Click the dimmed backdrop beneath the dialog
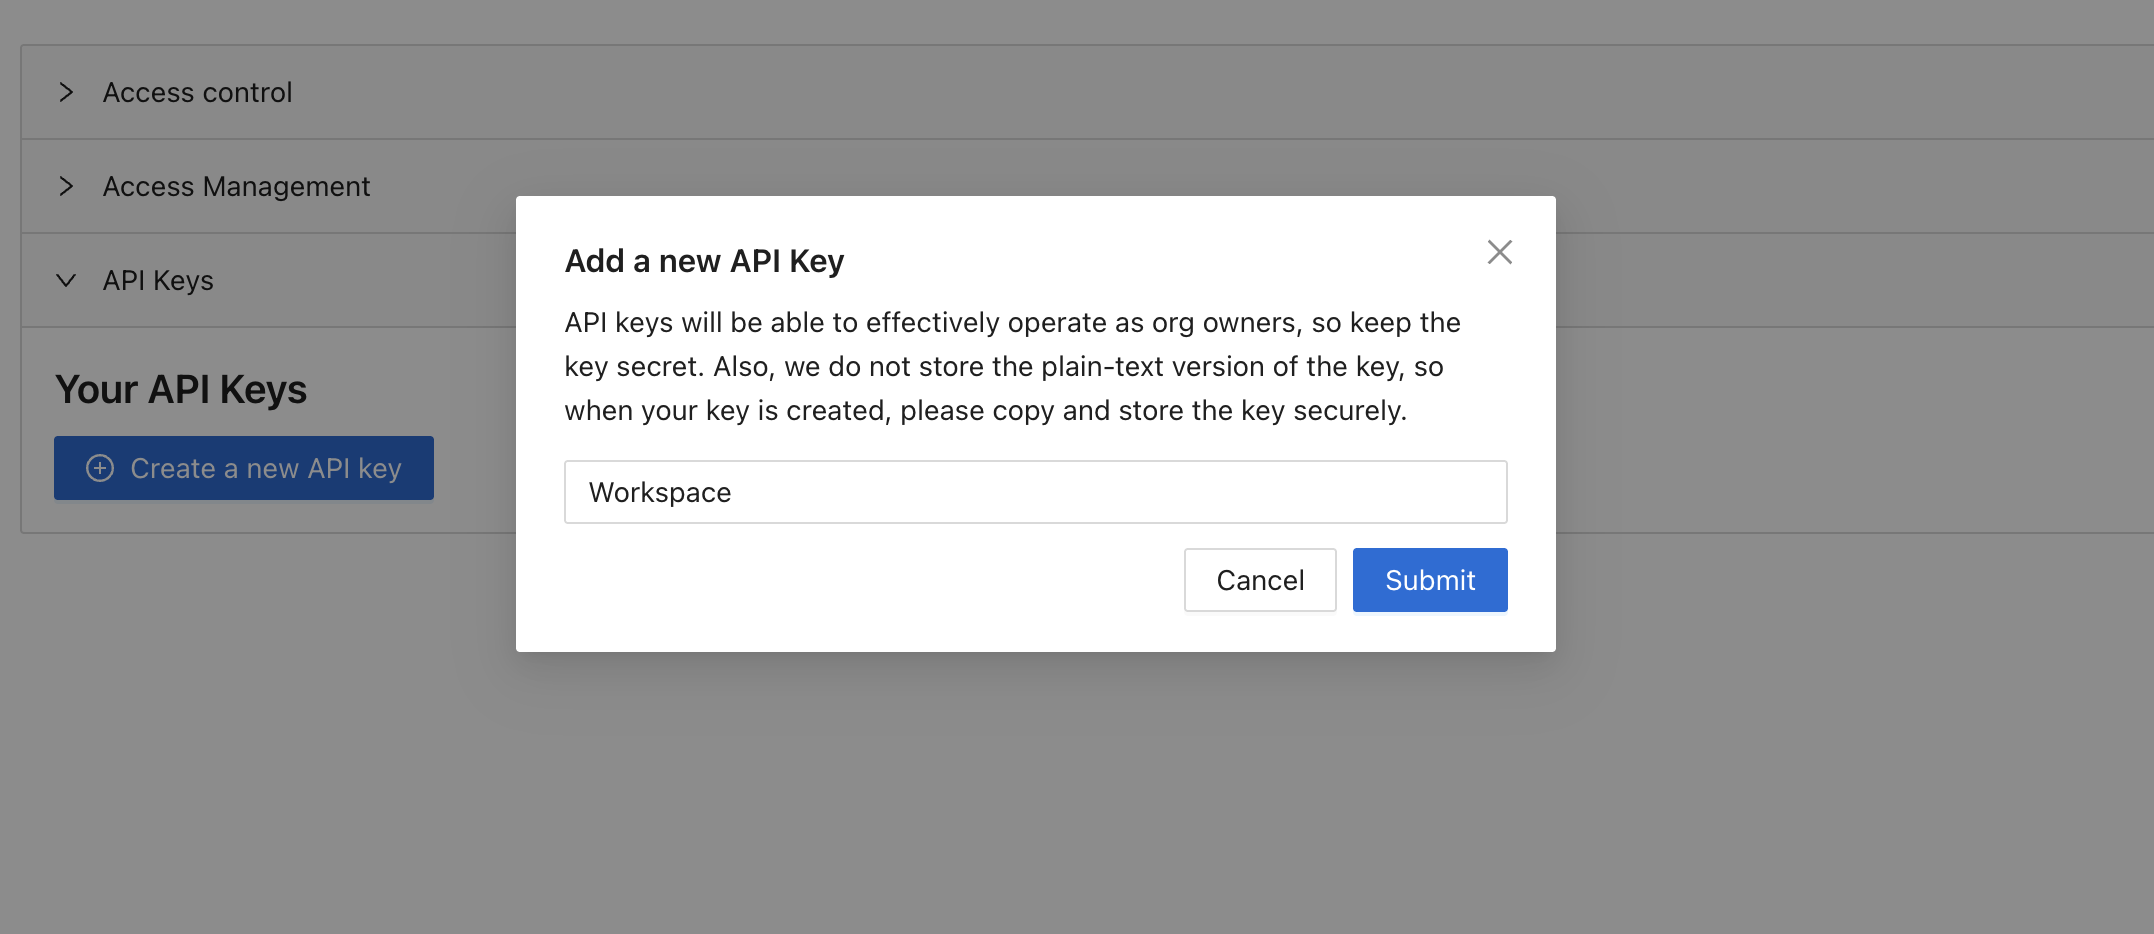The width and height of the screenshot is (2154, 934). (1036, 790)
